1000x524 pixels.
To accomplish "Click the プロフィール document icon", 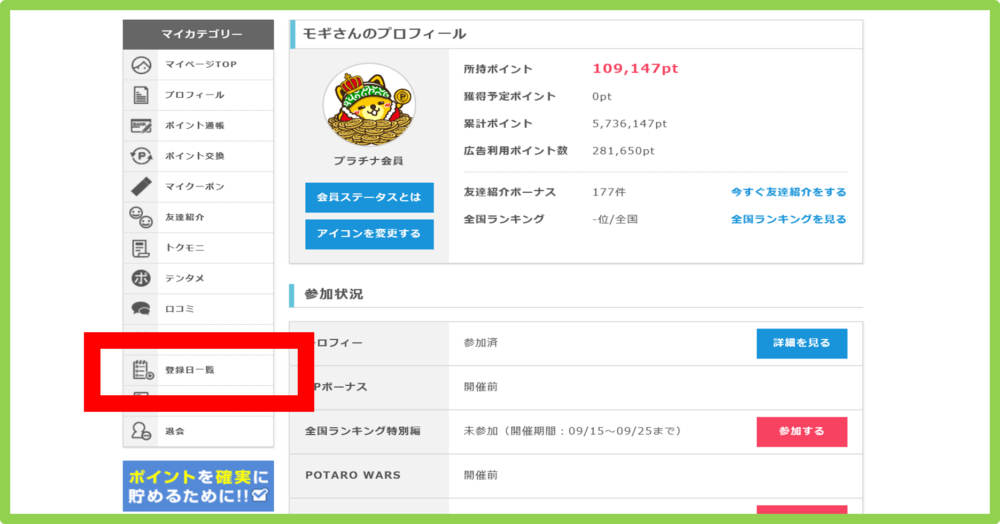I will pos(141,95).
